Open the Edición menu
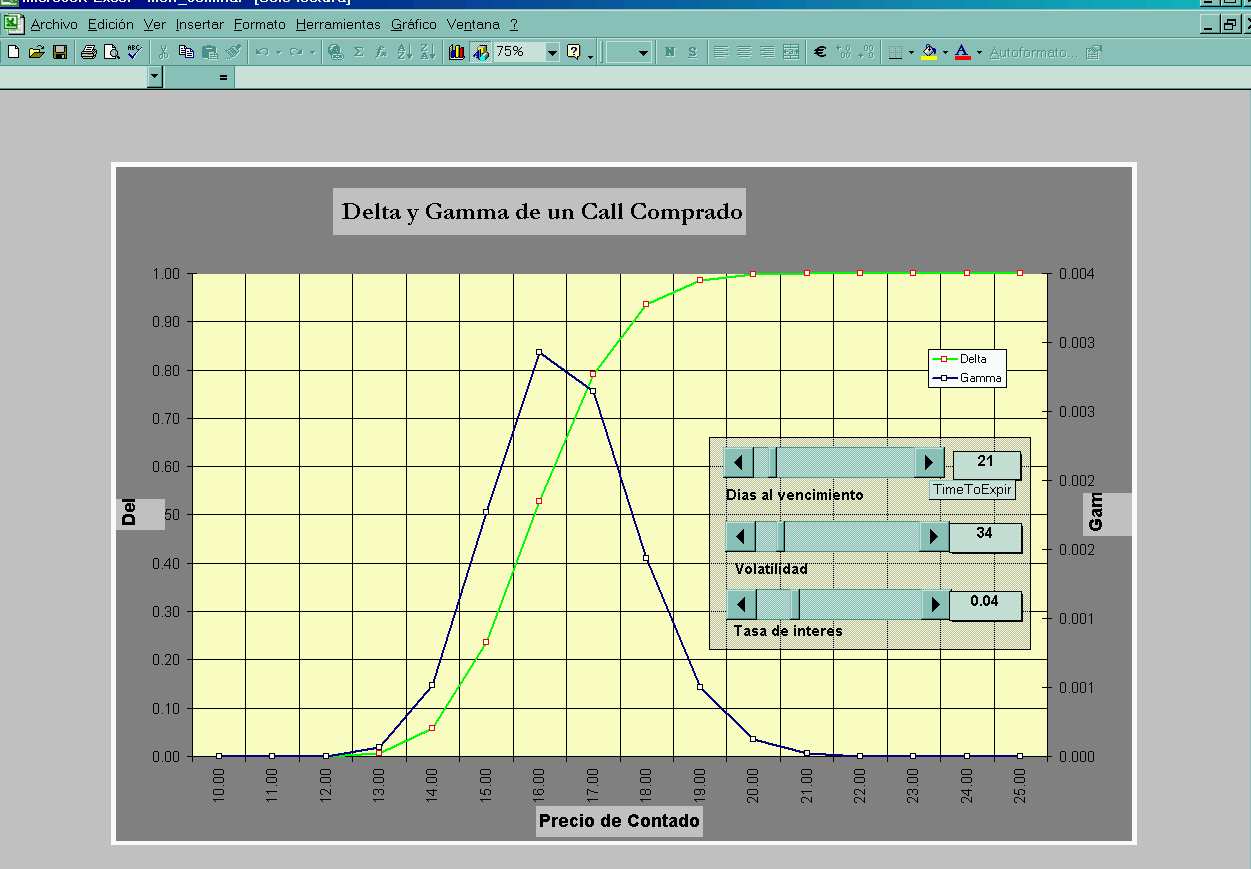The image size is (1251, 869). tap(111, 24)
